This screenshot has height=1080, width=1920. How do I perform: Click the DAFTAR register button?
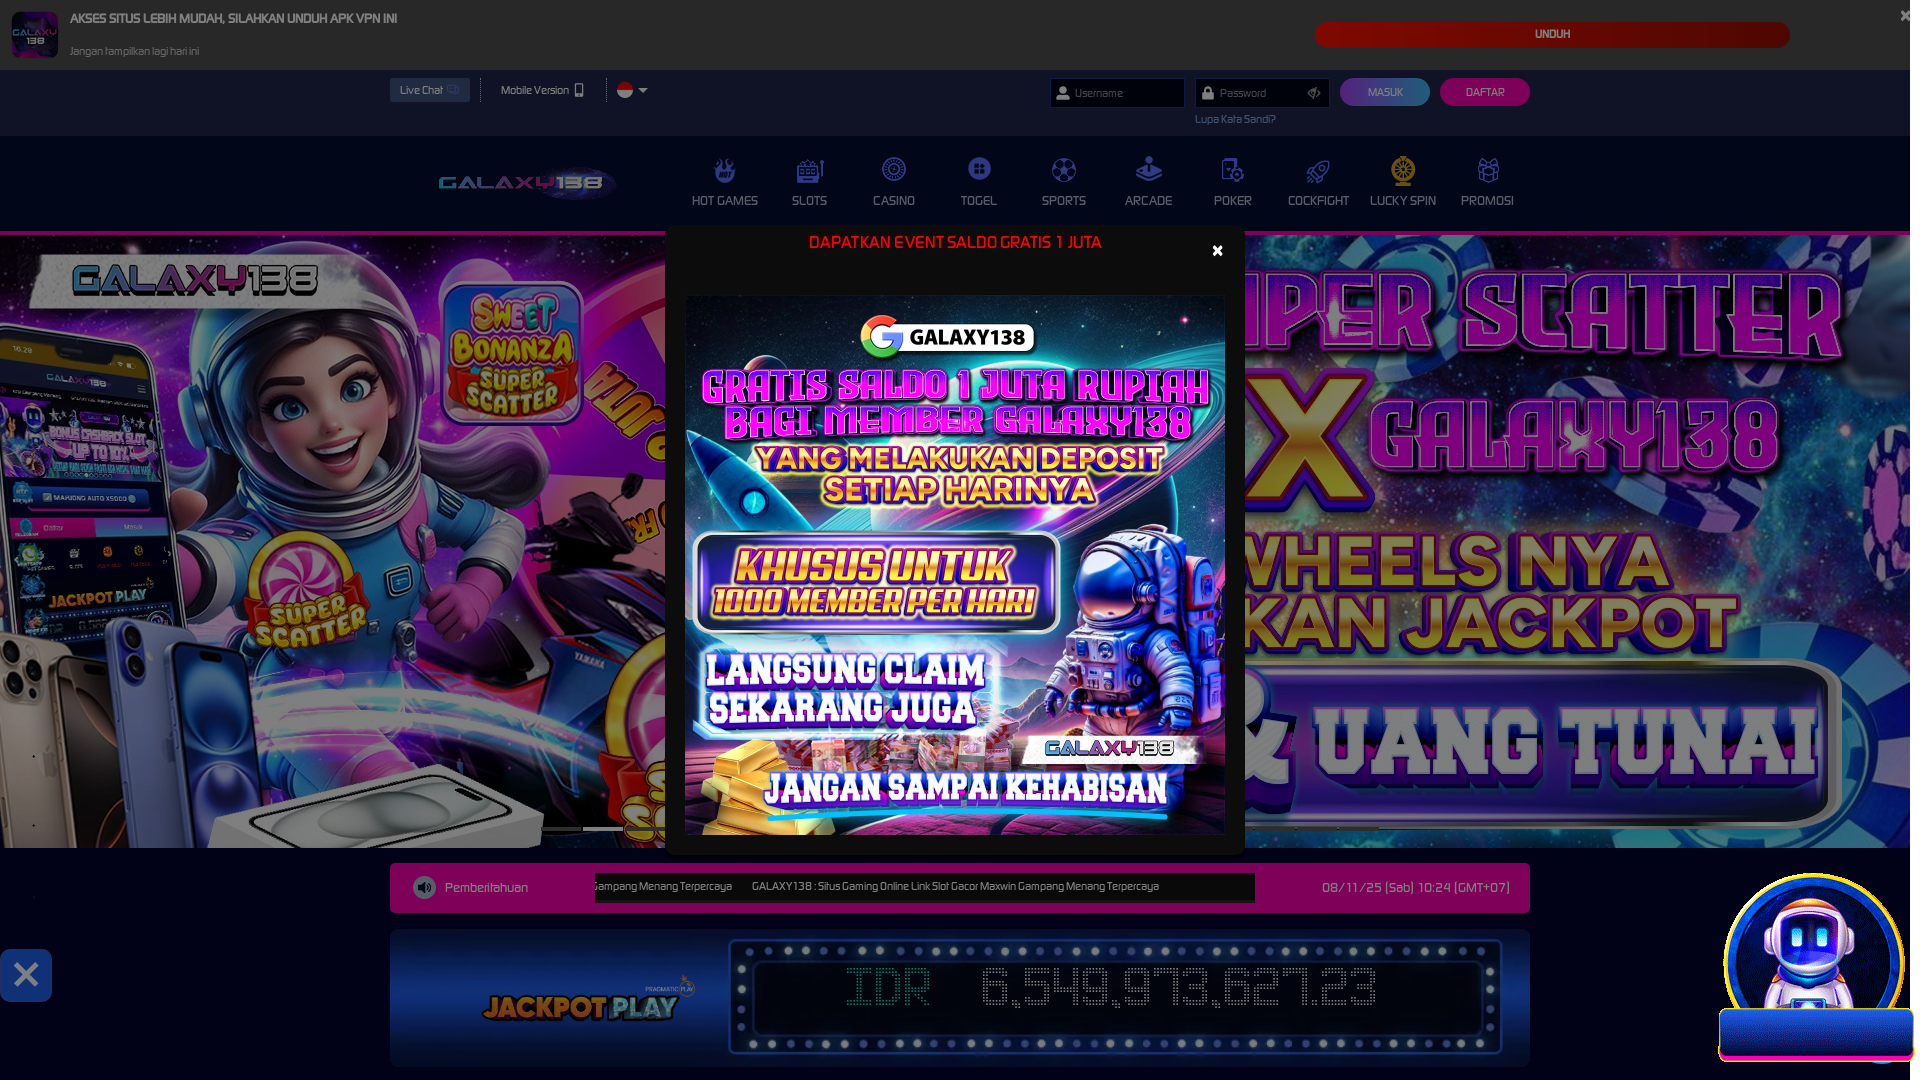coord(1484,92)
